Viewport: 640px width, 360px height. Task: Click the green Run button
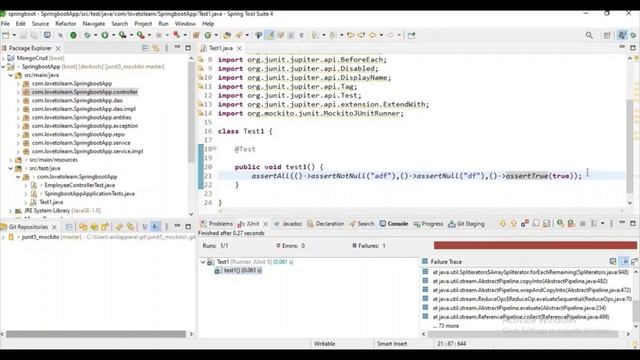click(105, 36)
